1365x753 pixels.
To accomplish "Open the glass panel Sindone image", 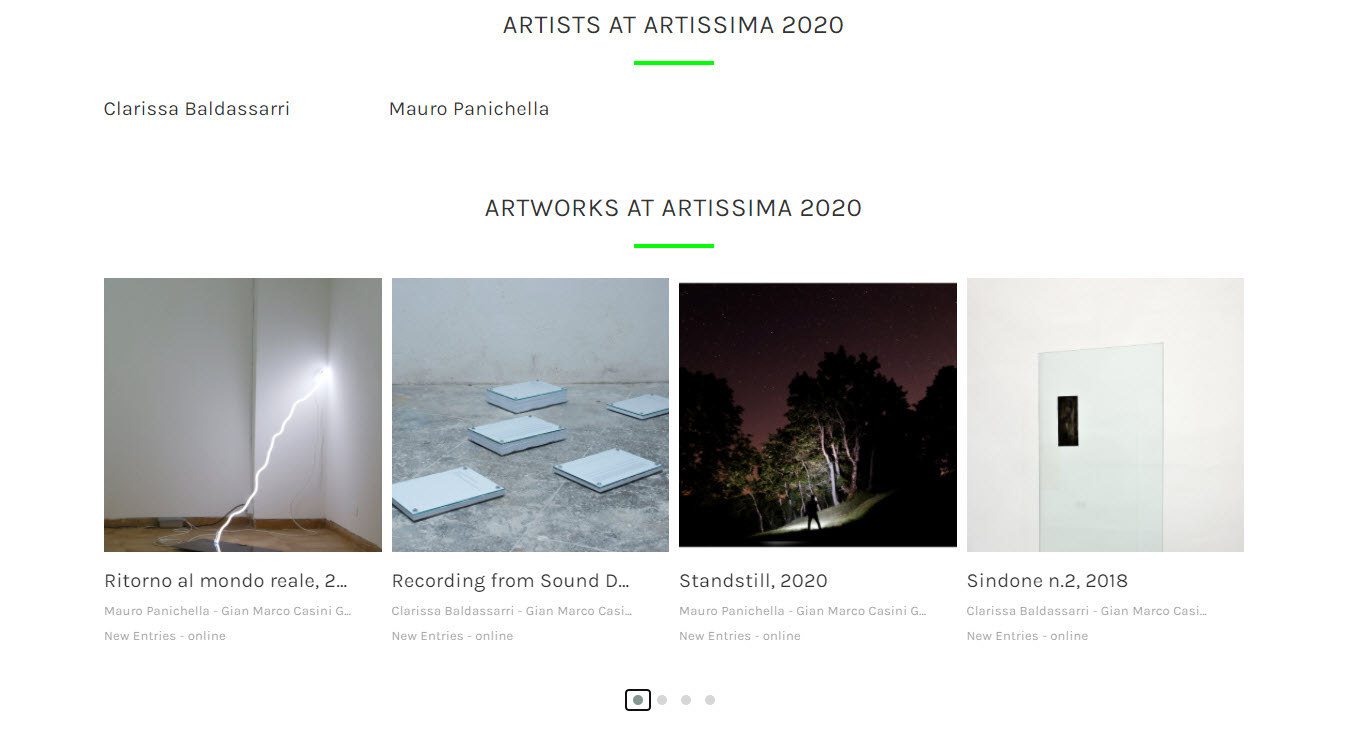I will (x=1105, y=415).
